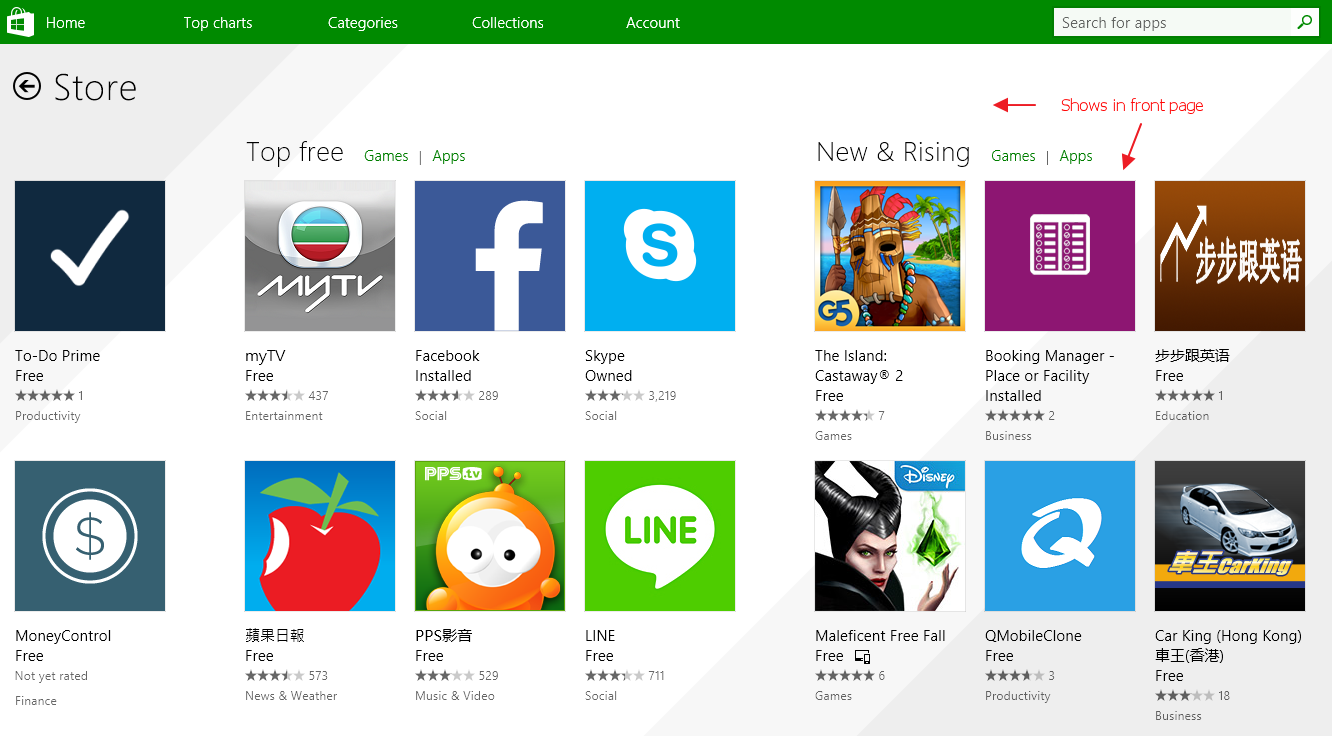Screen dimensions: 1332x736
Task: Click the Store page title
Action: click(95, 88)
